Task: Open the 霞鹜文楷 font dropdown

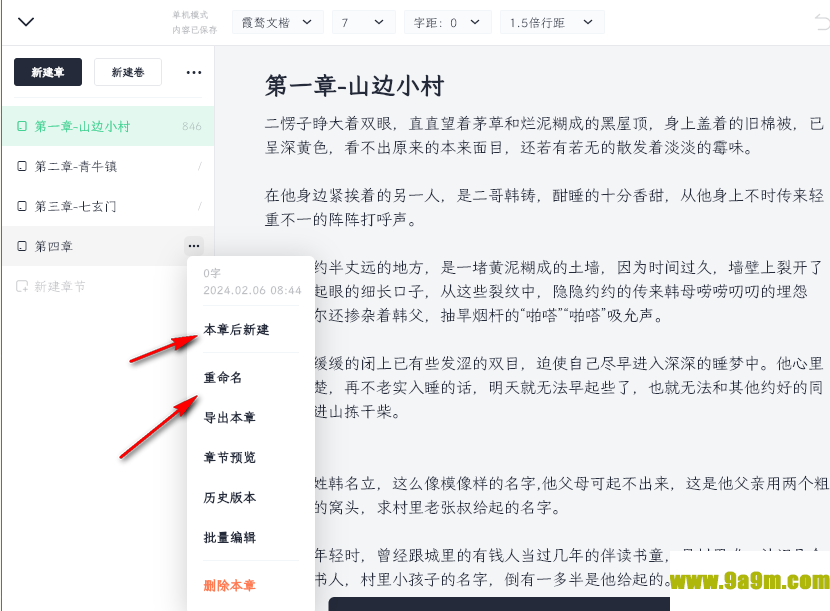Action: [277, 22]
